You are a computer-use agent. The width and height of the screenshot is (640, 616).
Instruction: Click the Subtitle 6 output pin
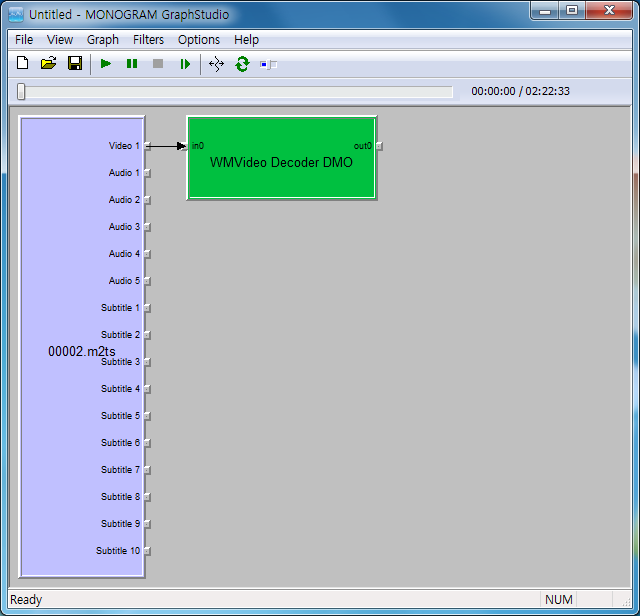(147, 443)
